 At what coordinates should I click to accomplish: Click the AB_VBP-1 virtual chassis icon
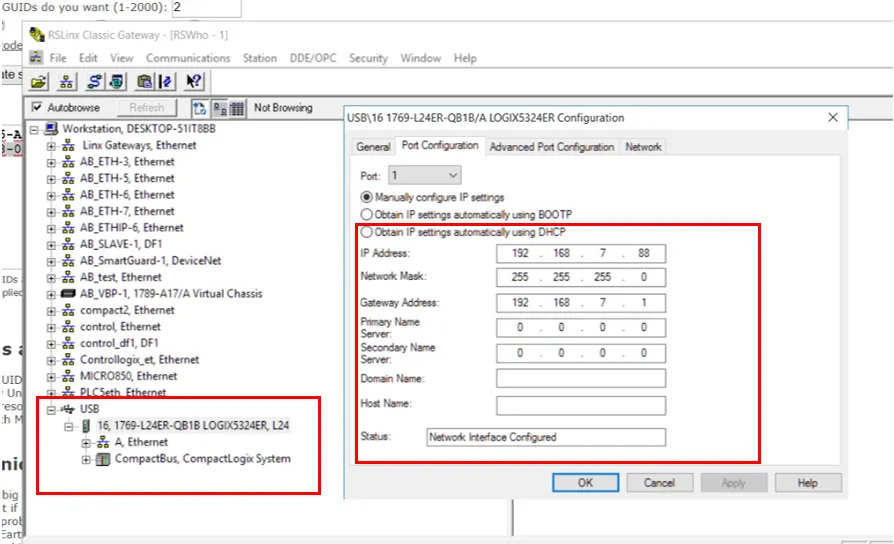pos(68,294)
